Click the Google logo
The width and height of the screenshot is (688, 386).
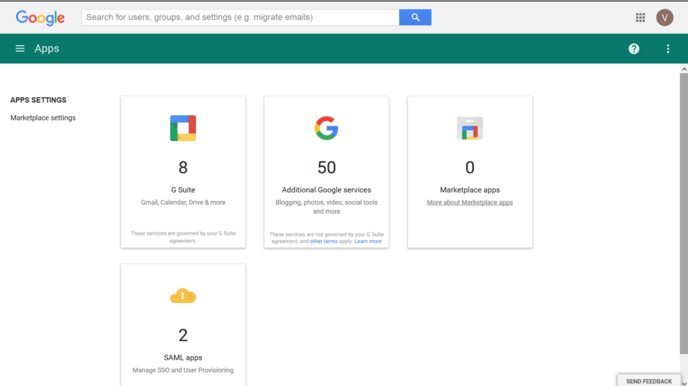click(40, 18)
